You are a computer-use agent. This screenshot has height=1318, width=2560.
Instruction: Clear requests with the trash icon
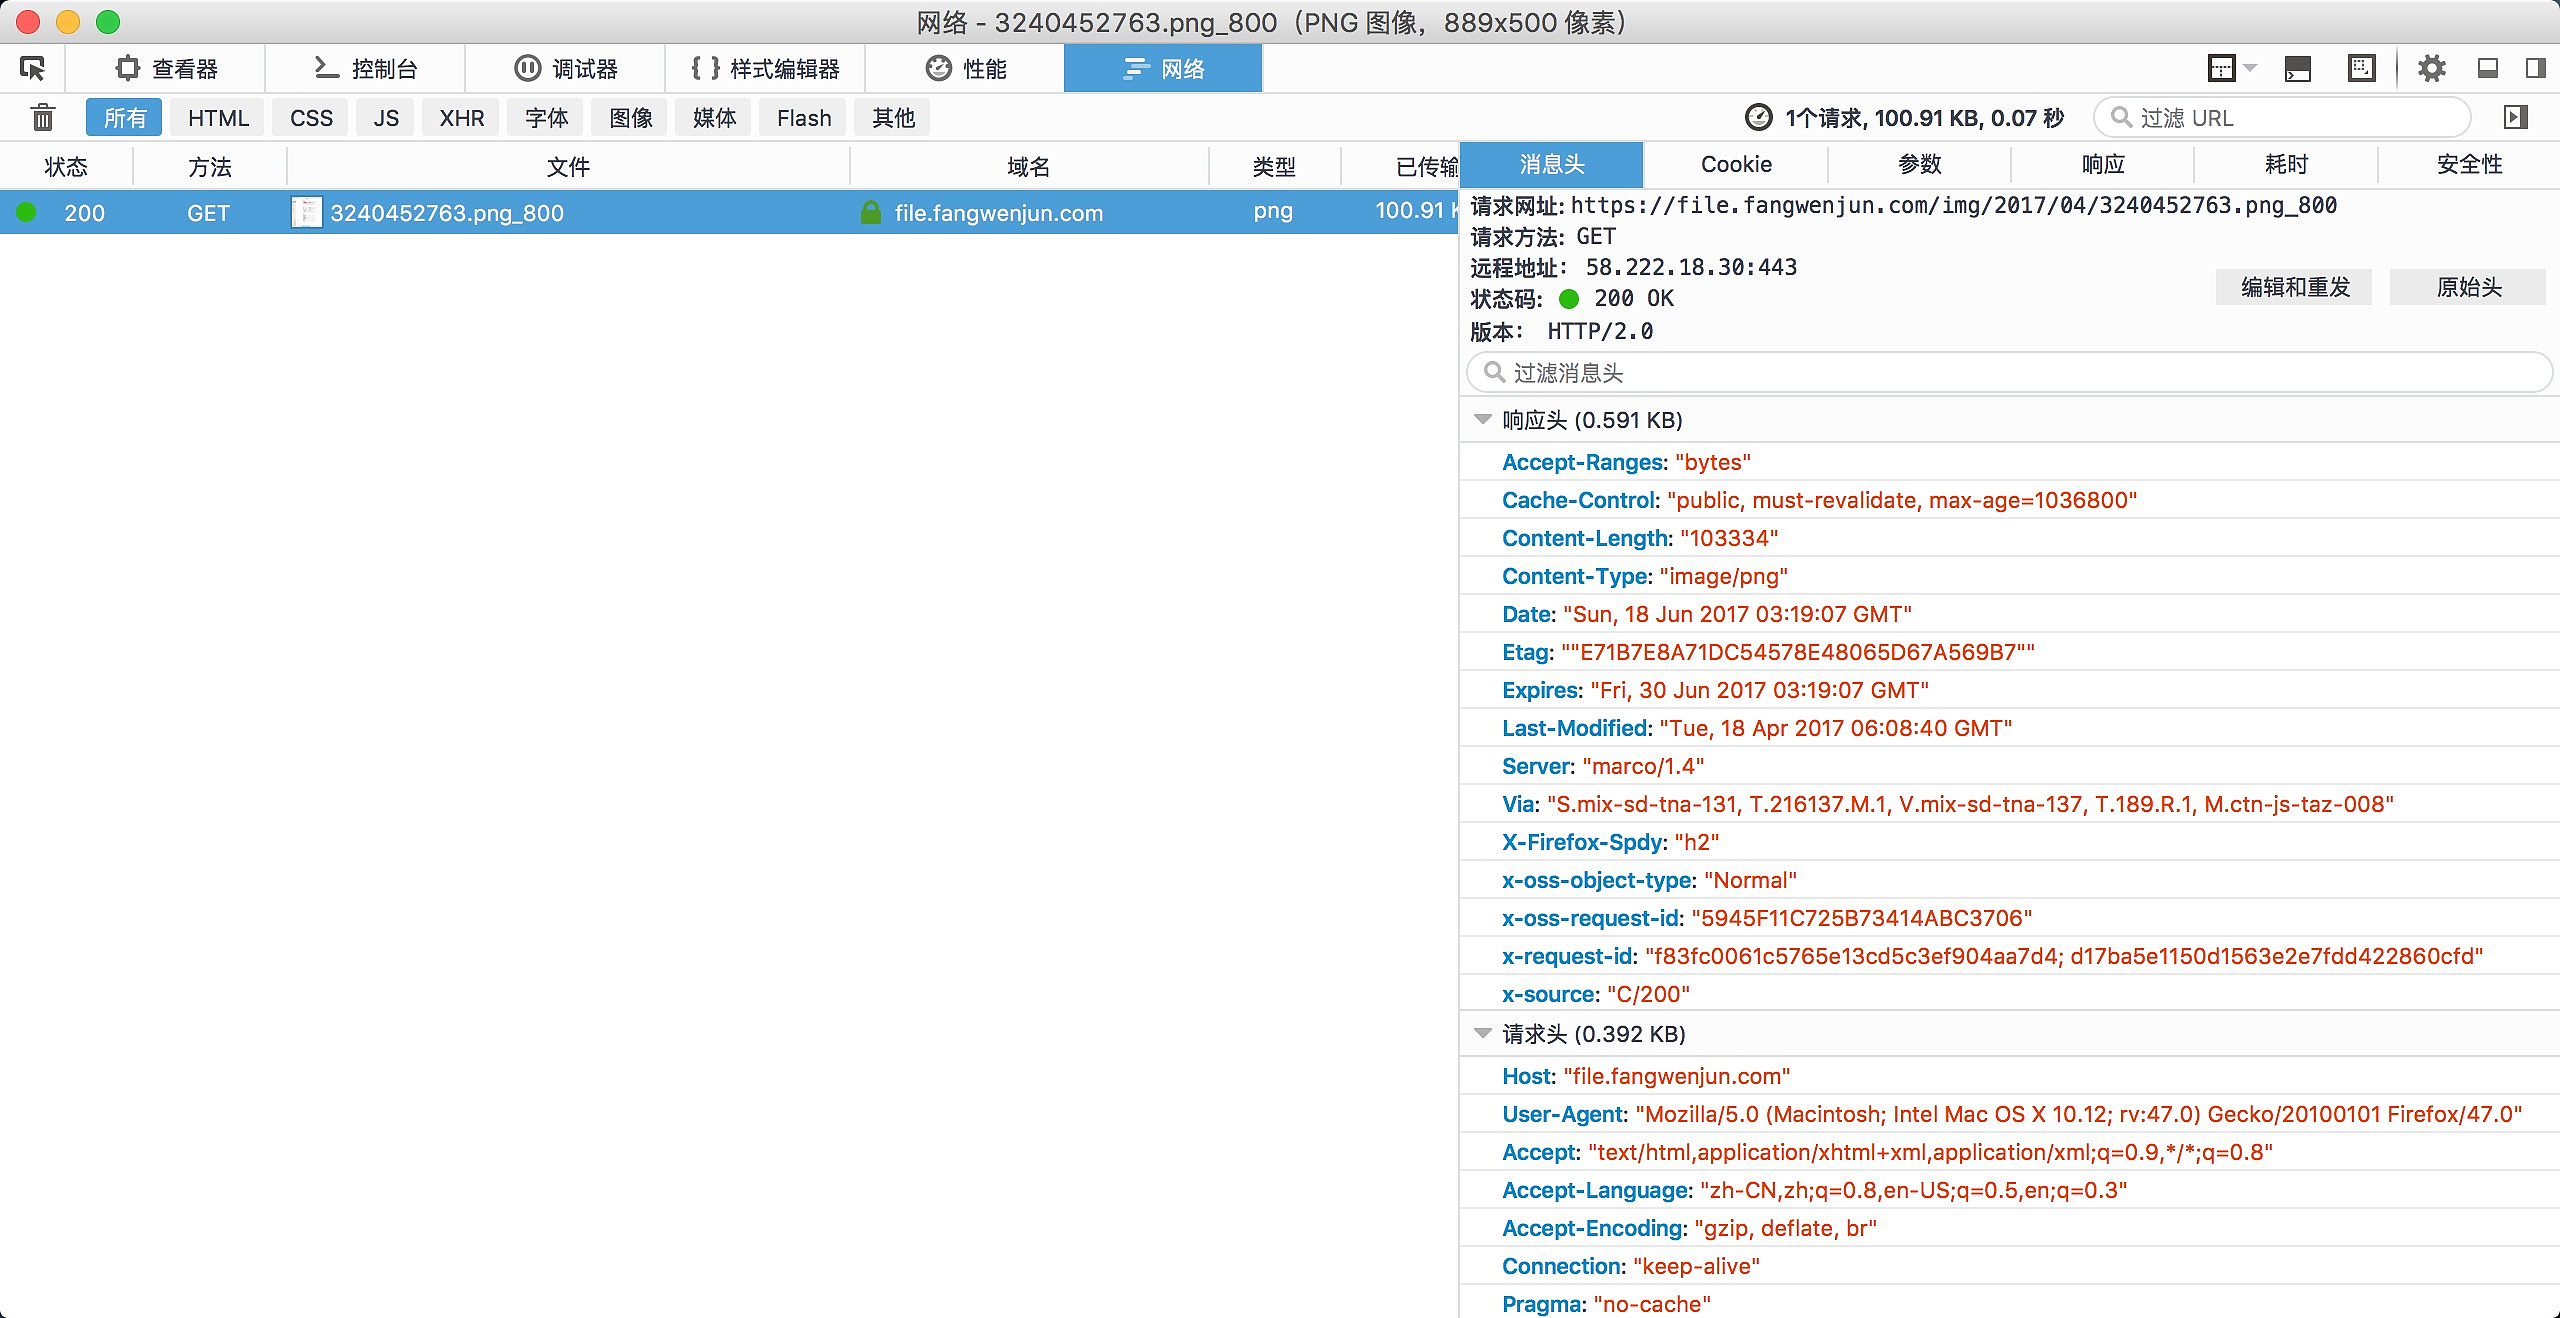pos(42,118)
